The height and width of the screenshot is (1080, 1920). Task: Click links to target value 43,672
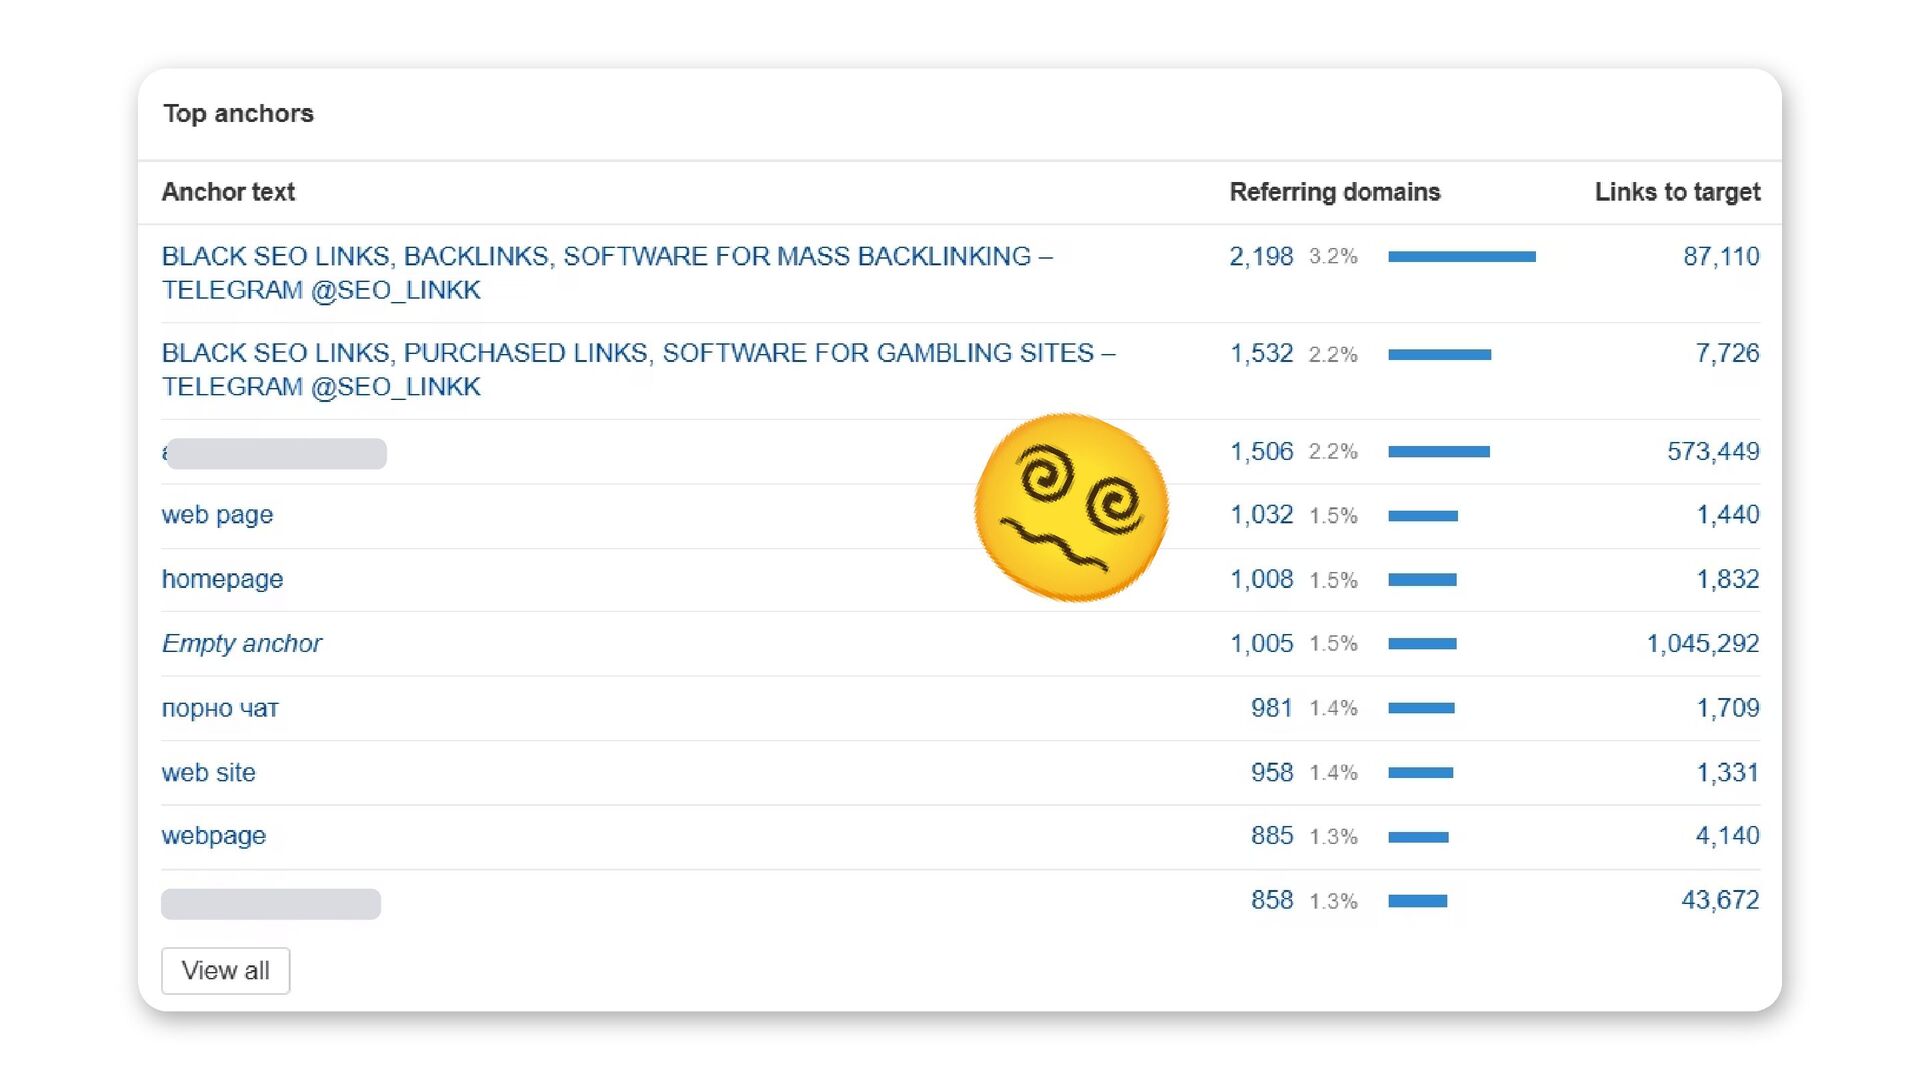coord(1720,900)
